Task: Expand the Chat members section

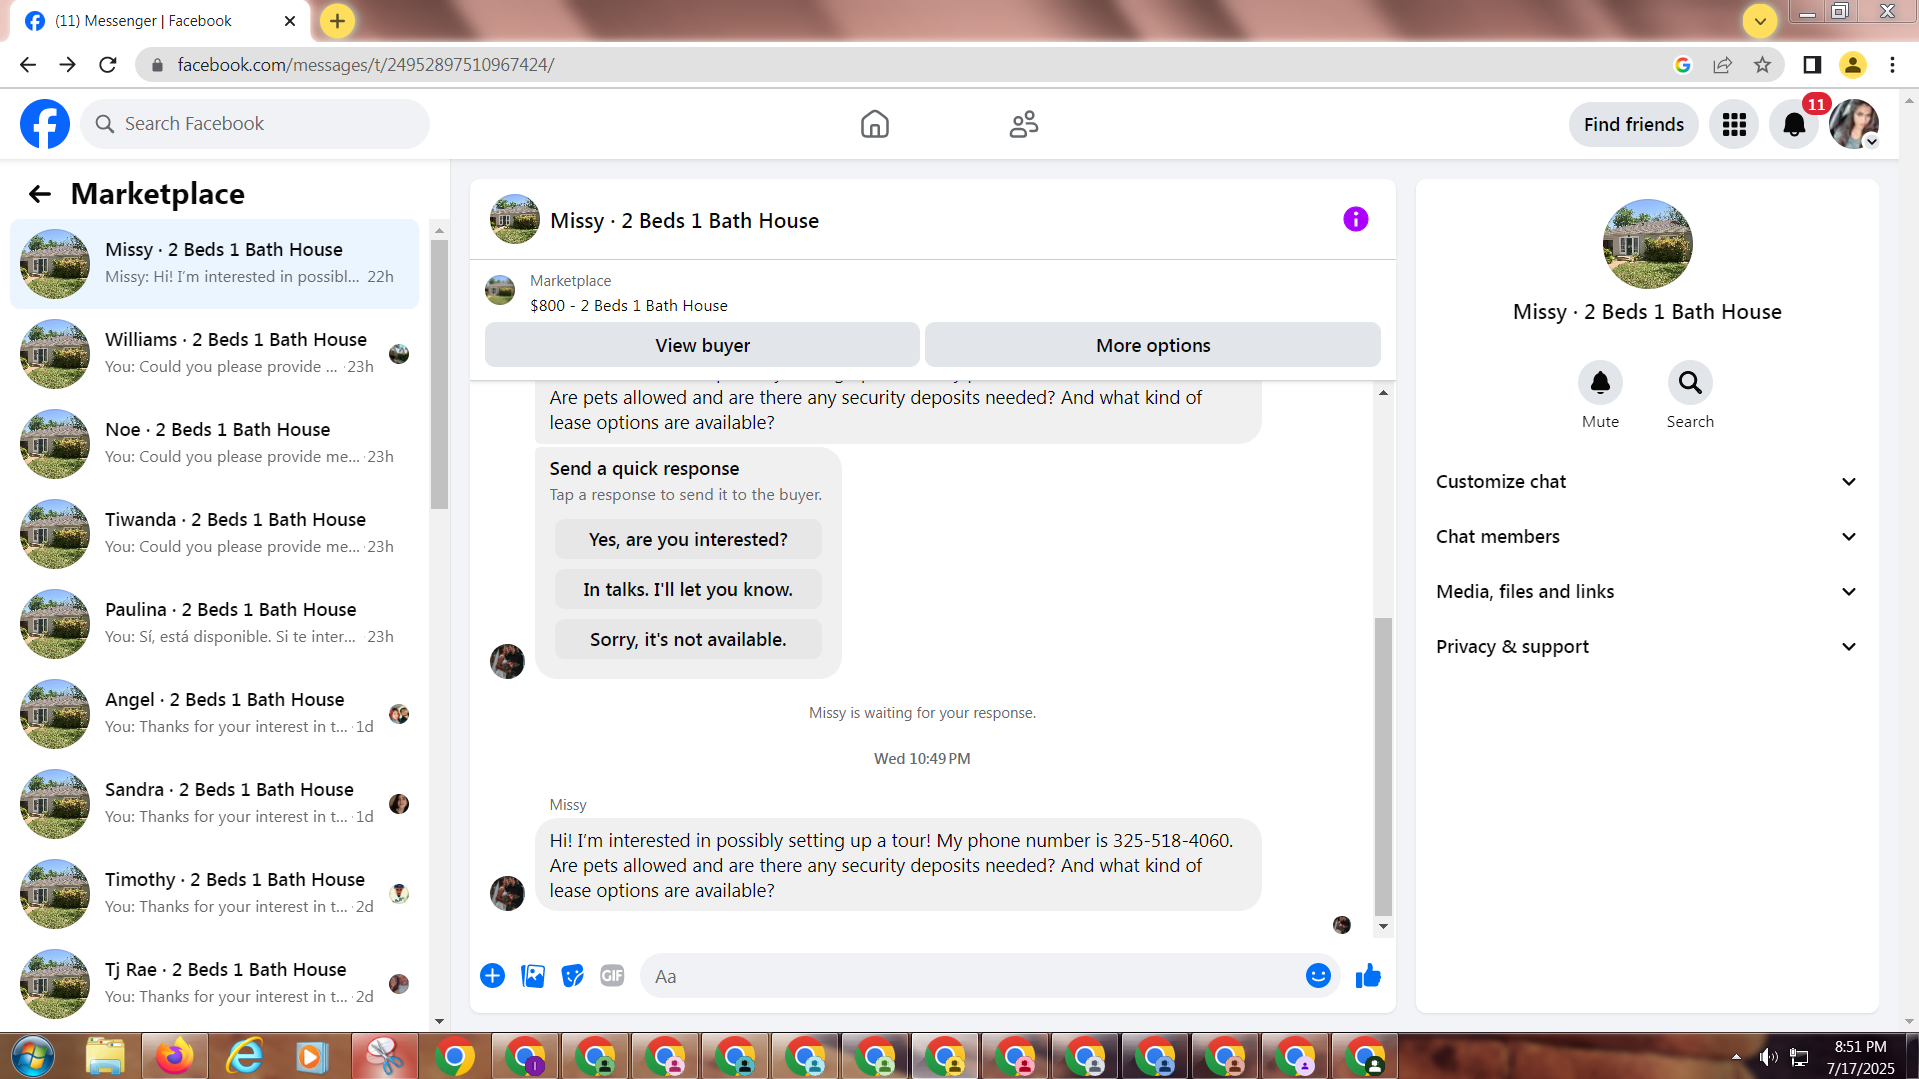Action: (1647, 537)
